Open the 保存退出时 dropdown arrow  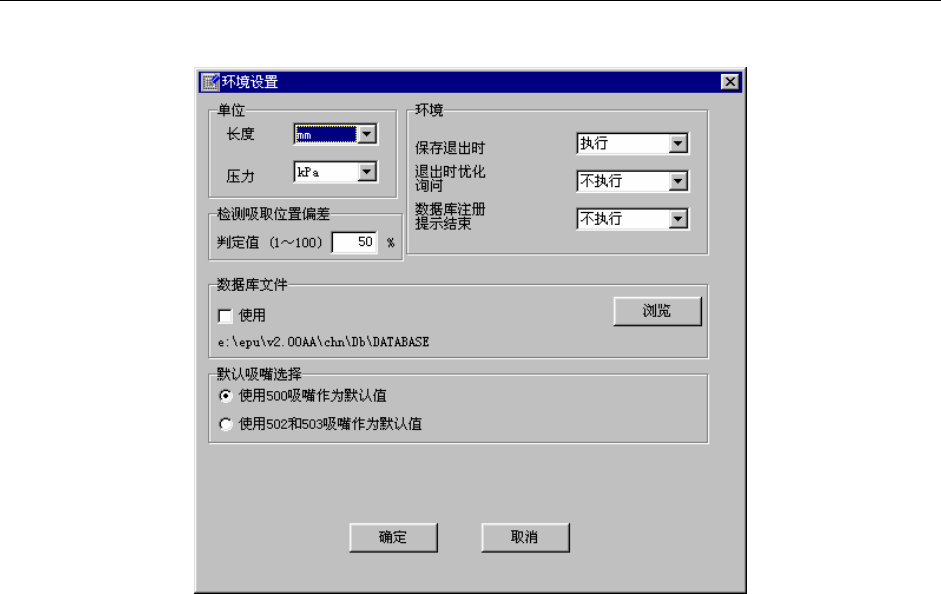click(678, 143)
